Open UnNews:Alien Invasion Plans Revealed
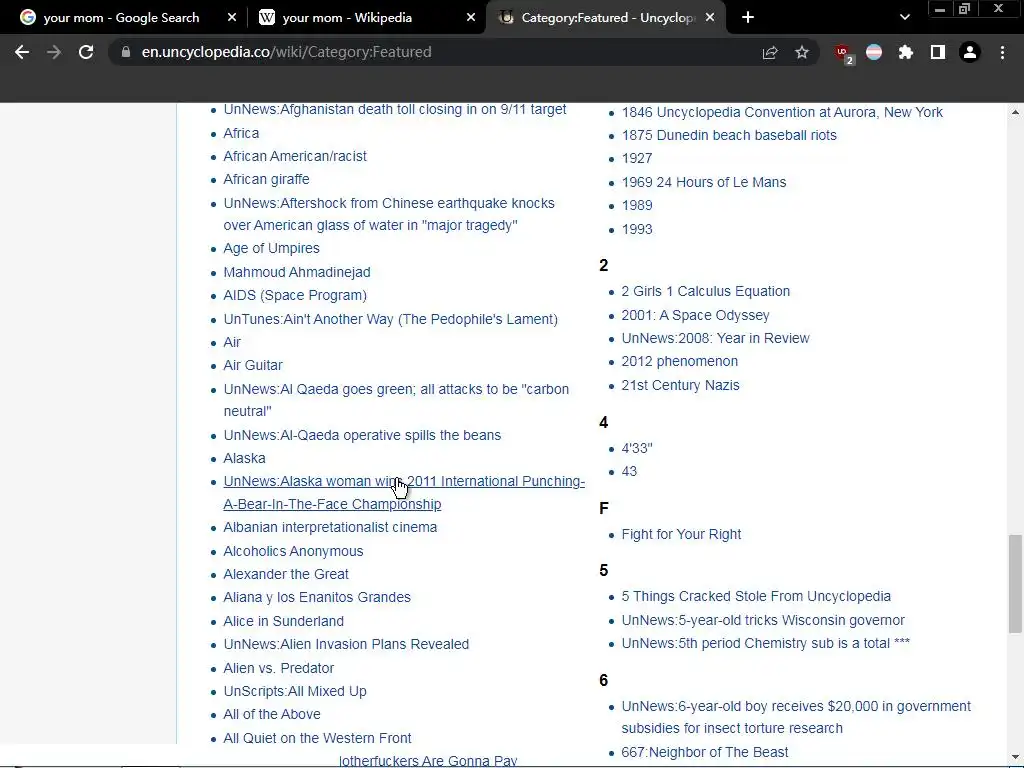Screen dimensions: 1024x768 pos(346,644)
